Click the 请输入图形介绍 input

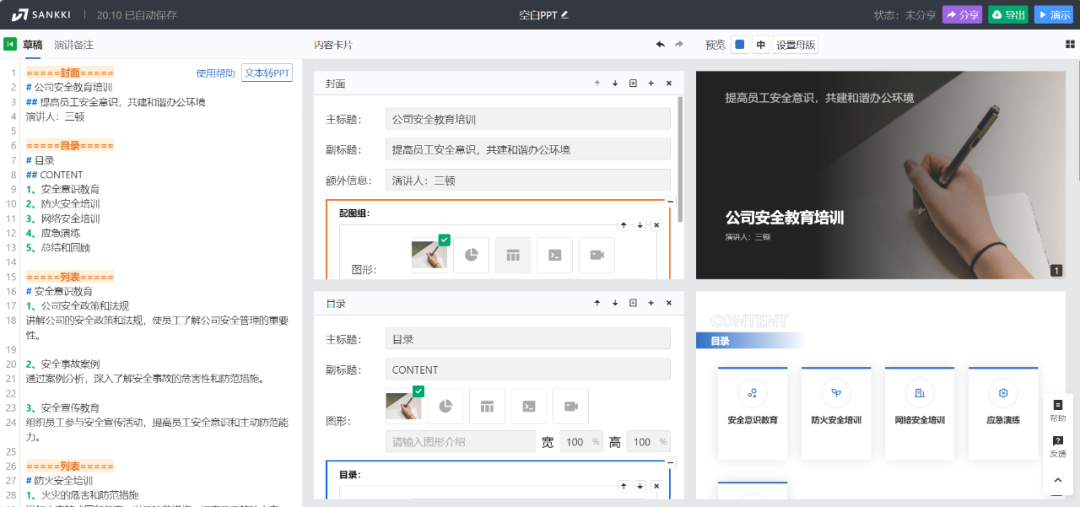[461, 442]
